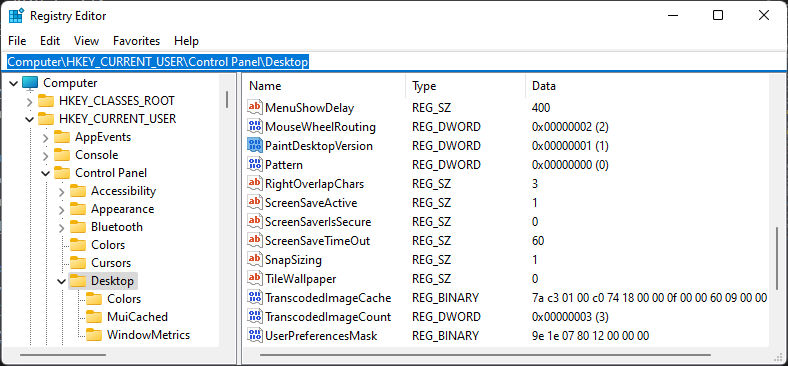Click the ScreenSaveTimeOut string icon
Image resolution: width=788 pixels, height=366 pixels.
(255, 240)
